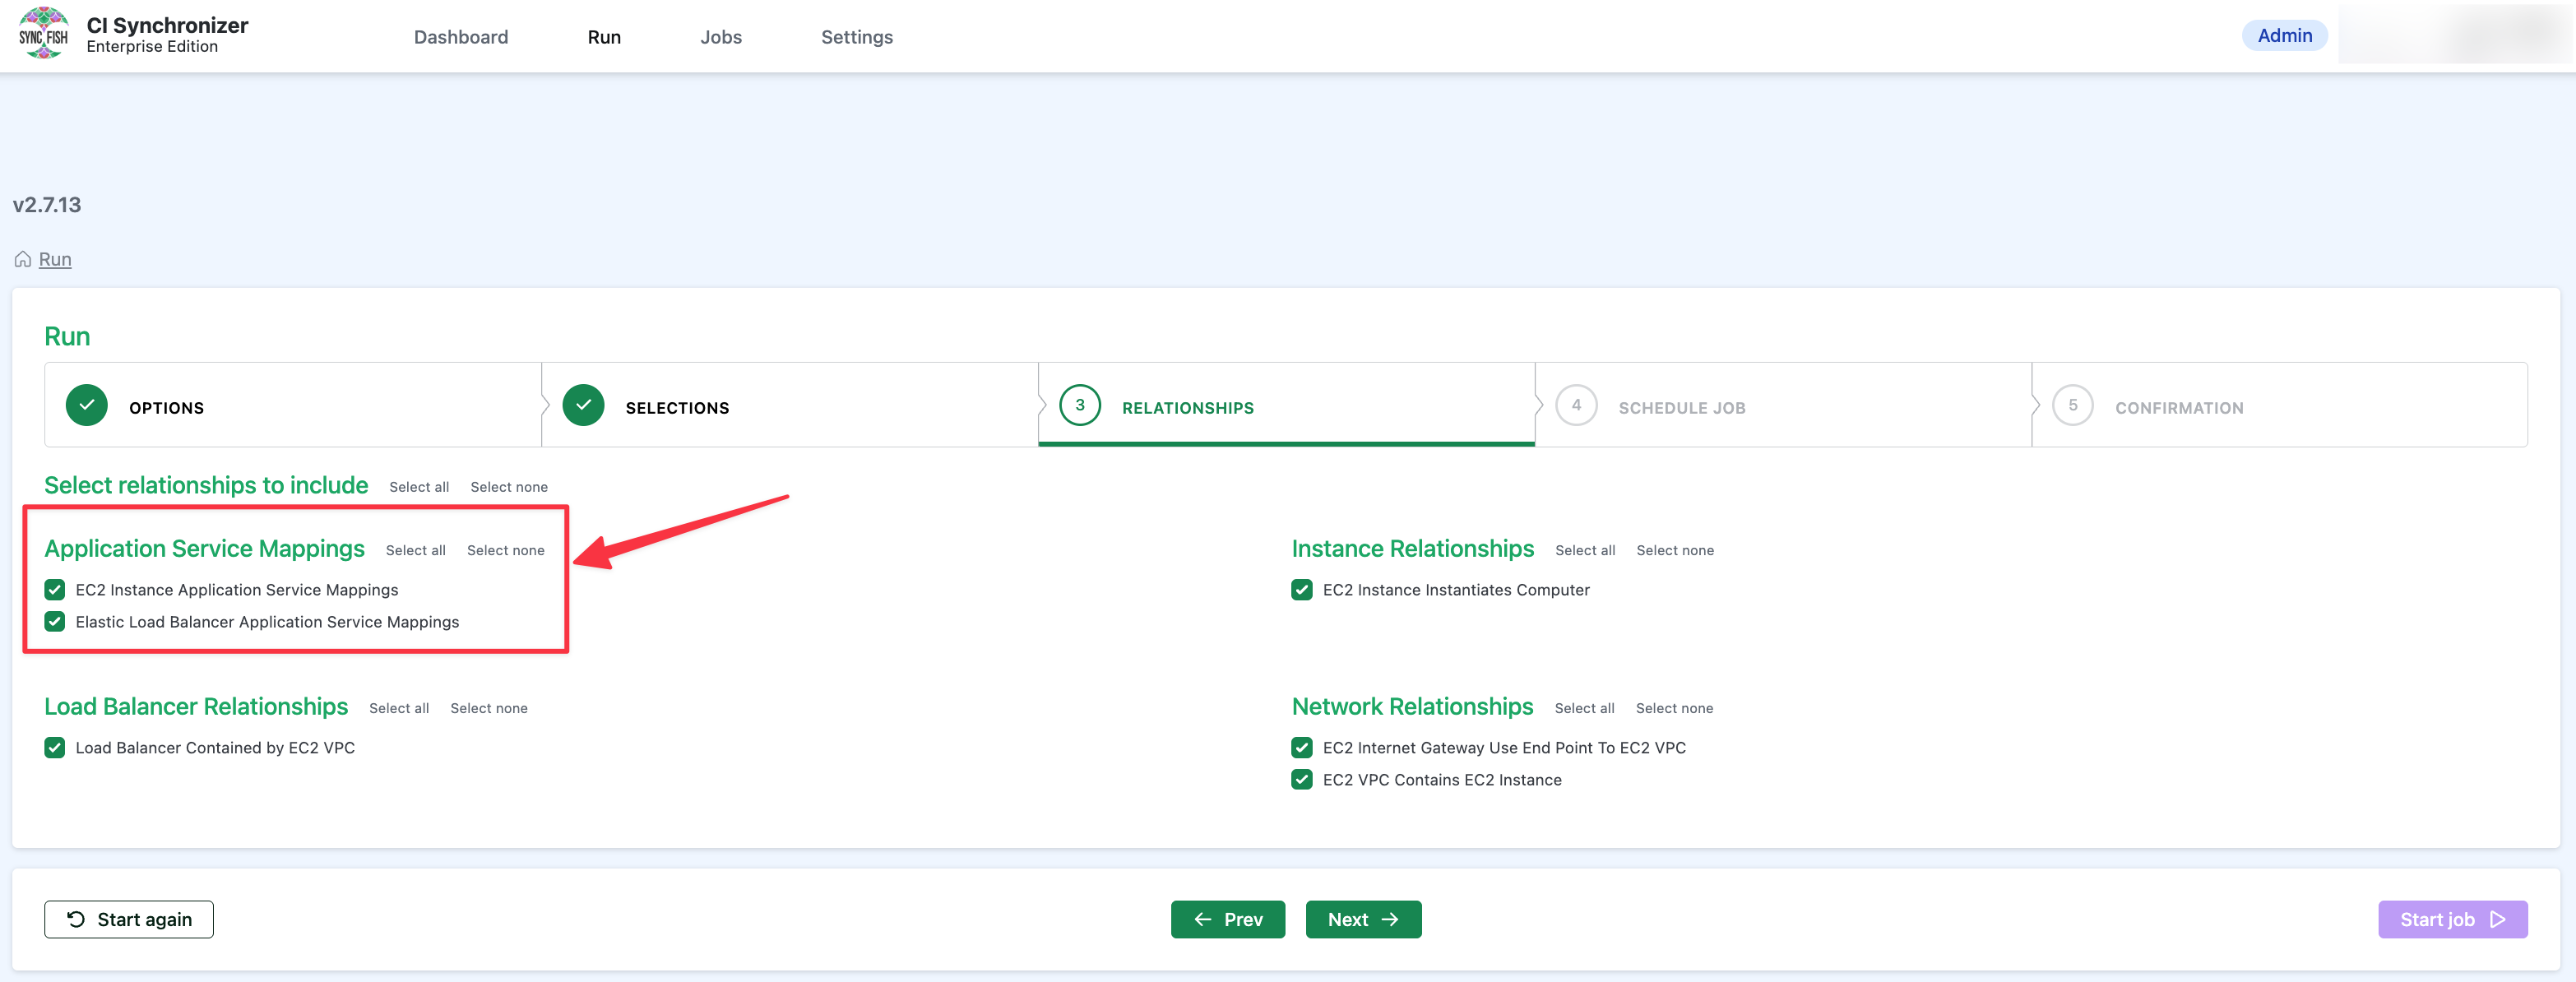This screenshot has height=982, width=2576.
Task: Select none for Instance Relationships
Action: [1675, 550]
